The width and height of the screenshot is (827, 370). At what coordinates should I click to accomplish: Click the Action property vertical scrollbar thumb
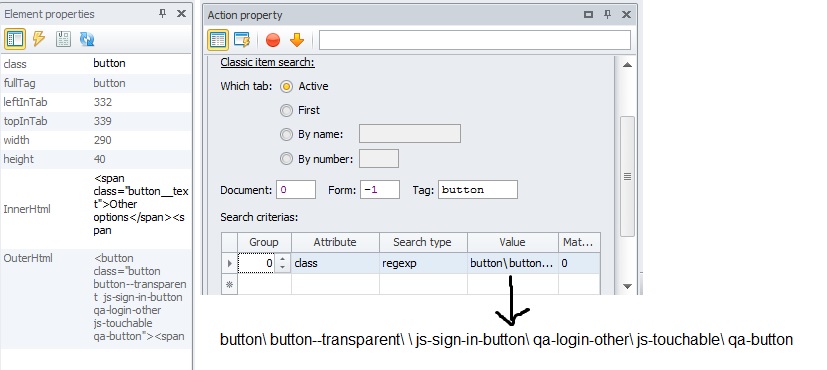click(627, 176)
